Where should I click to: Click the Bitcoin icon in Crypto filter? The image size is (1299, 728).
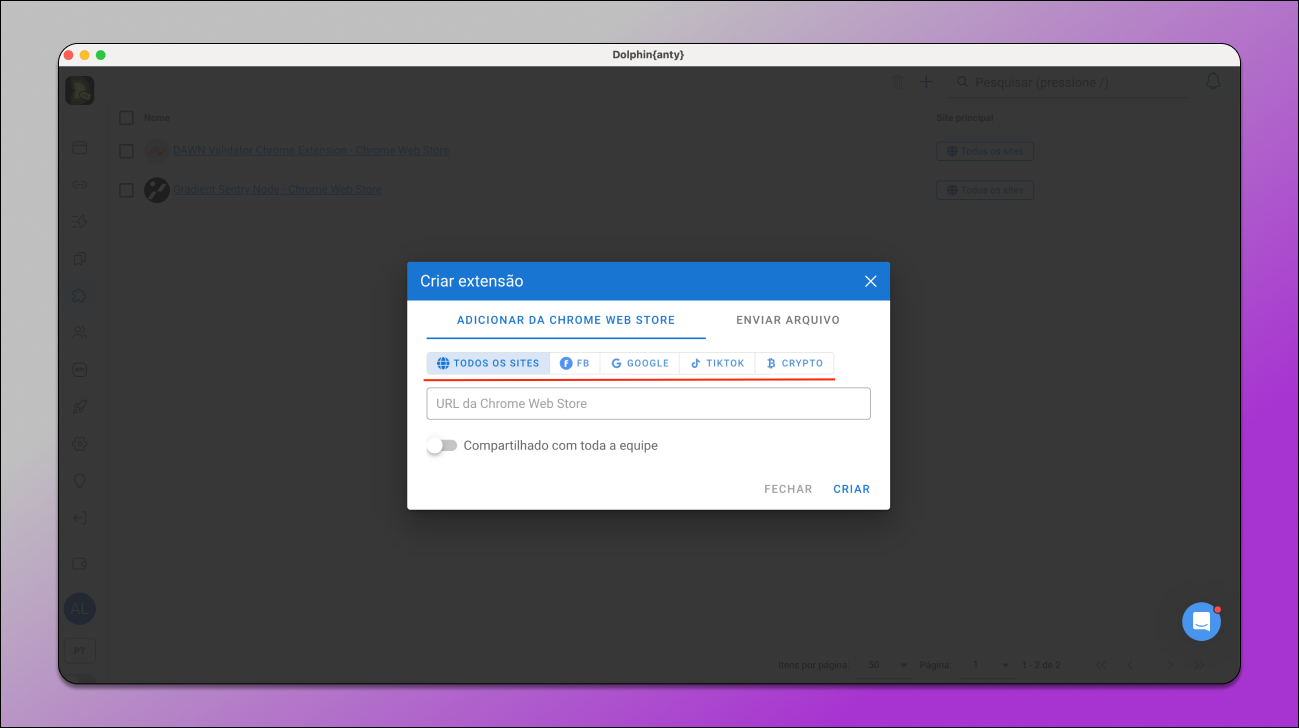[771, 363]
